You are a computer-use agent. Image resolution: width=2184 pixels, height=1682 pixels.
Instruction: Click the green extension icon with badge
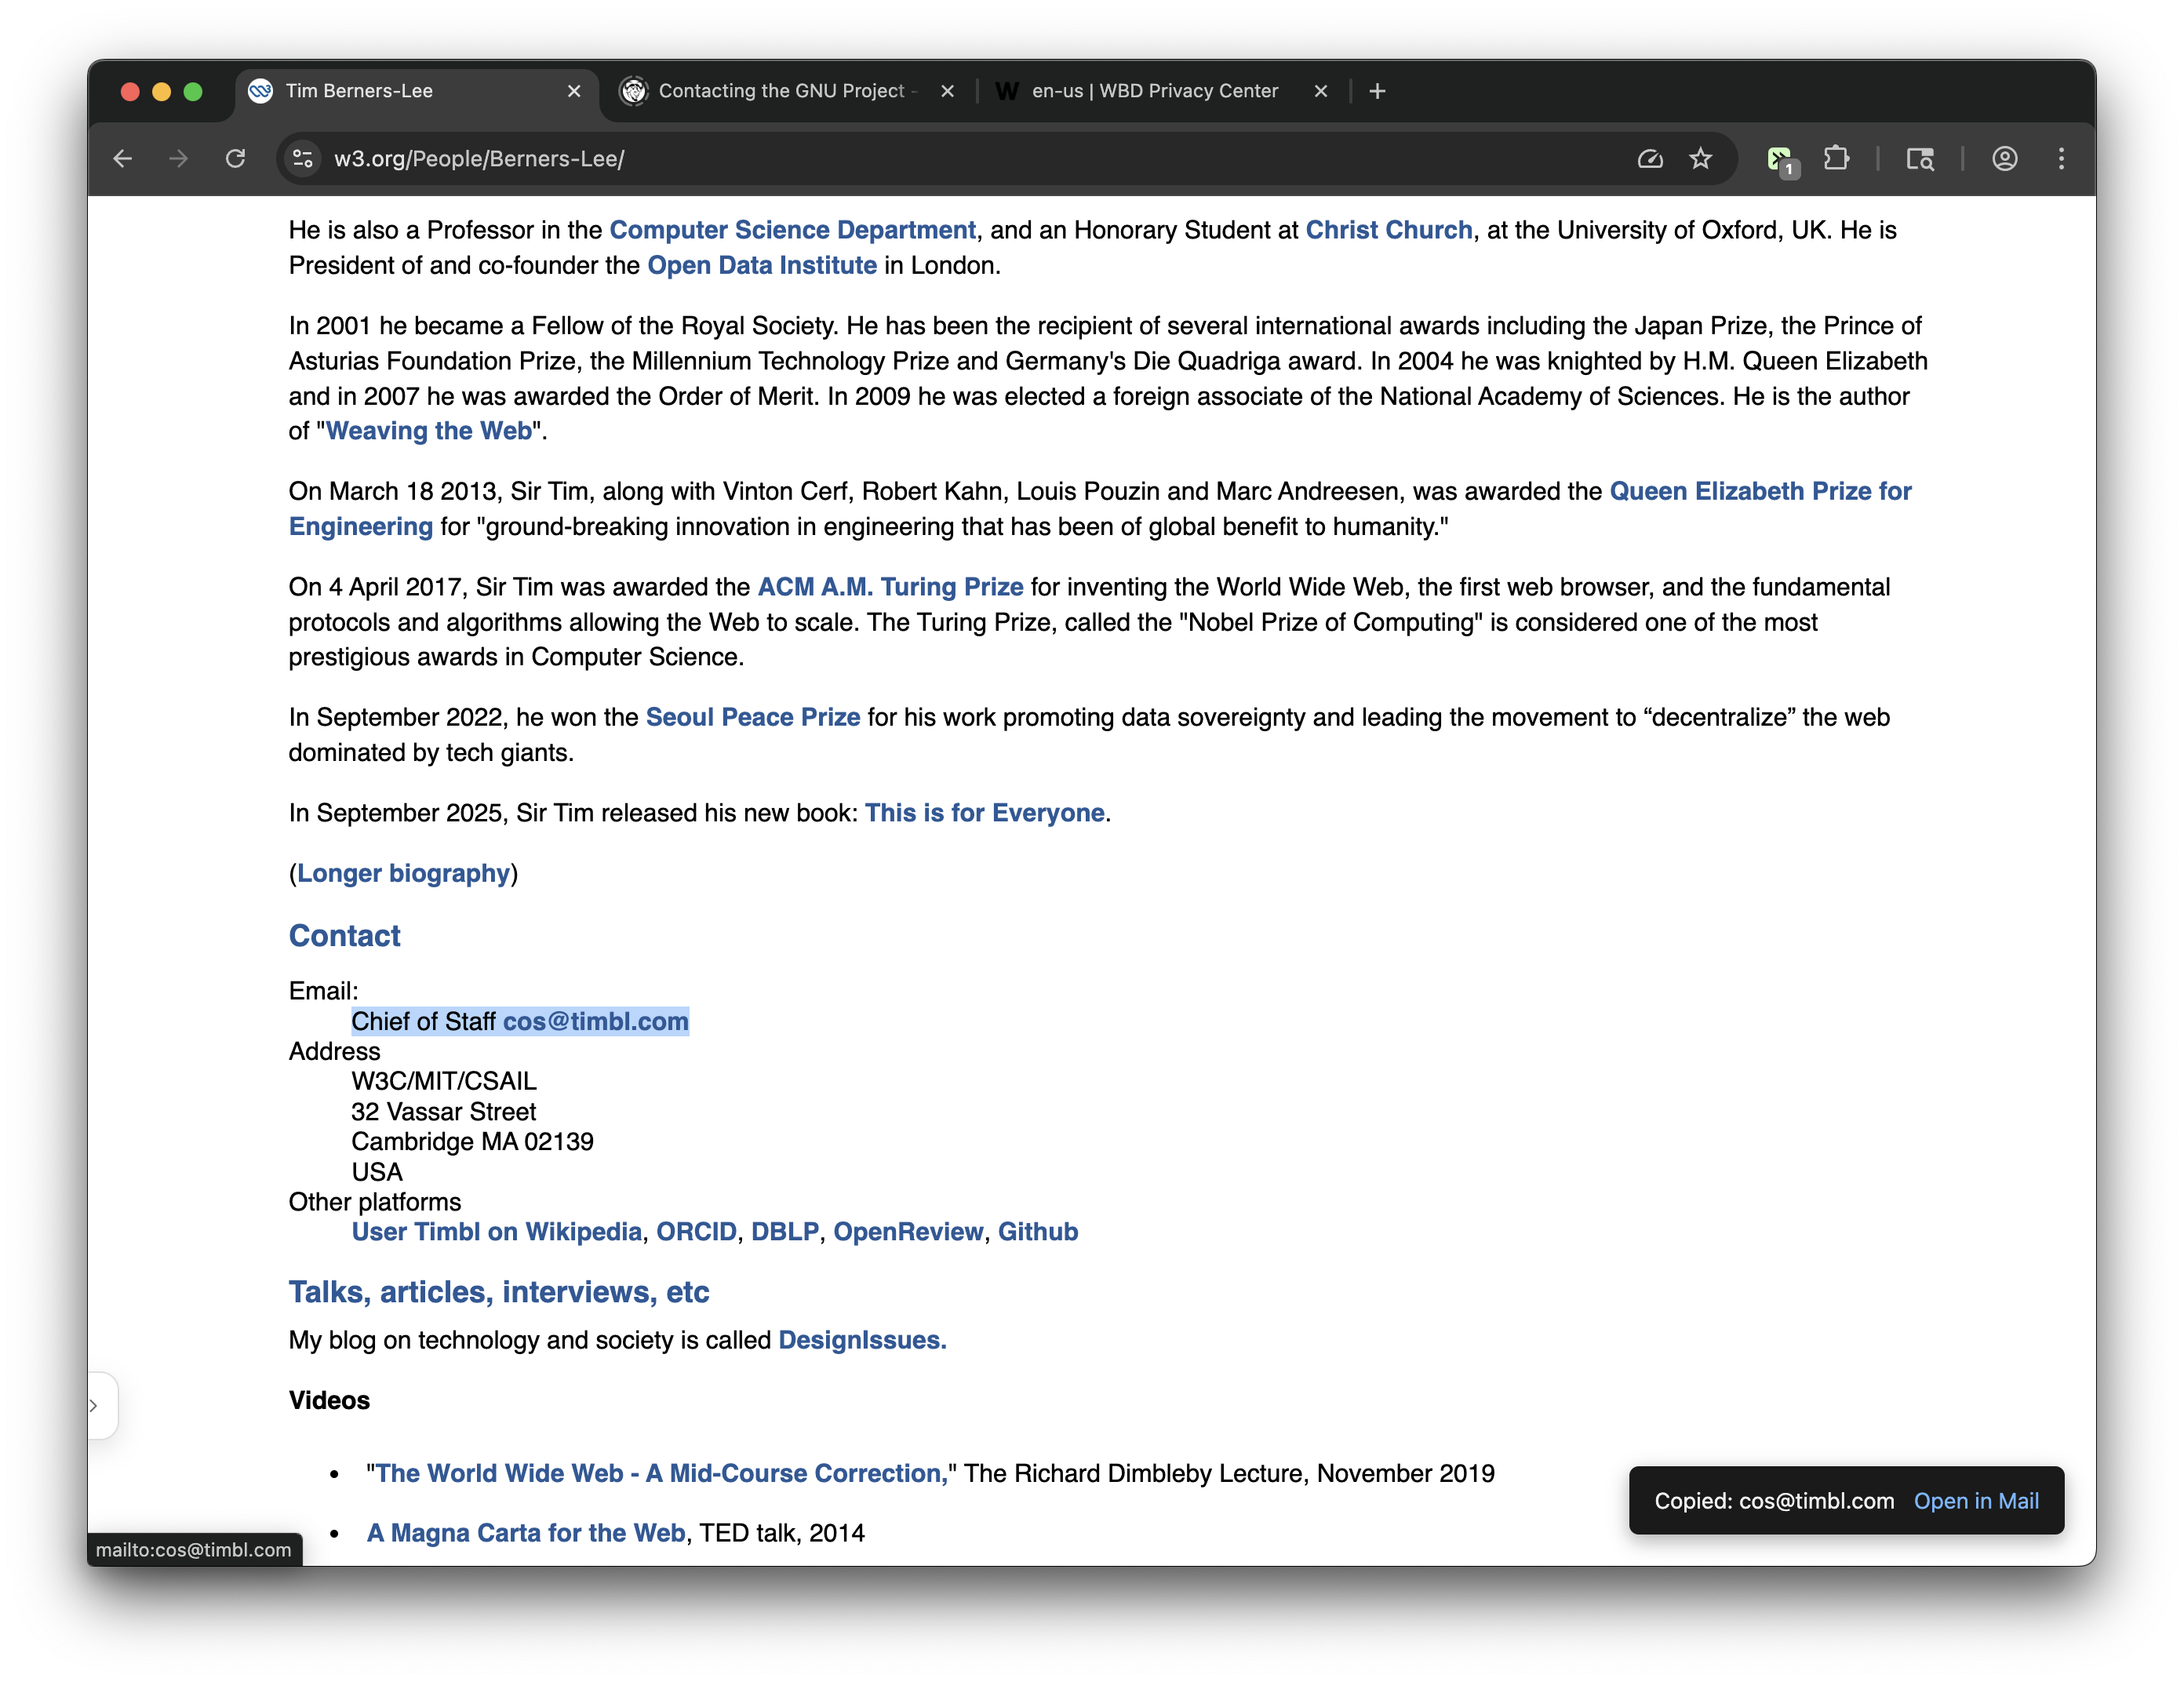(x=1779, y=159)
